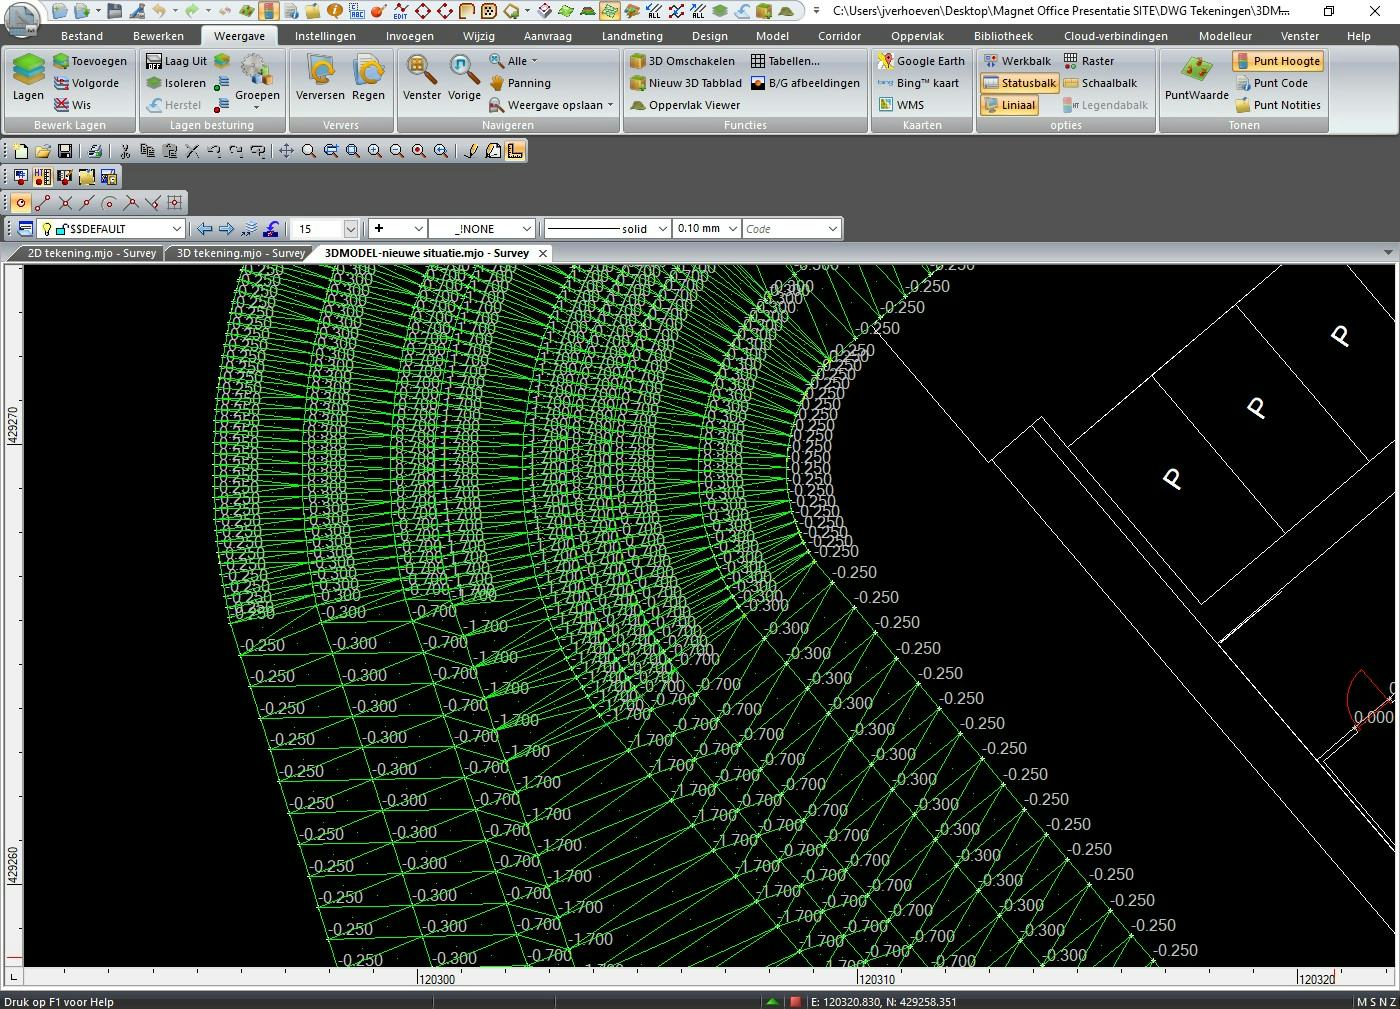Open the Landmeting ribbon tab
Screen dimensions: 1400x1009
point(631,36)
